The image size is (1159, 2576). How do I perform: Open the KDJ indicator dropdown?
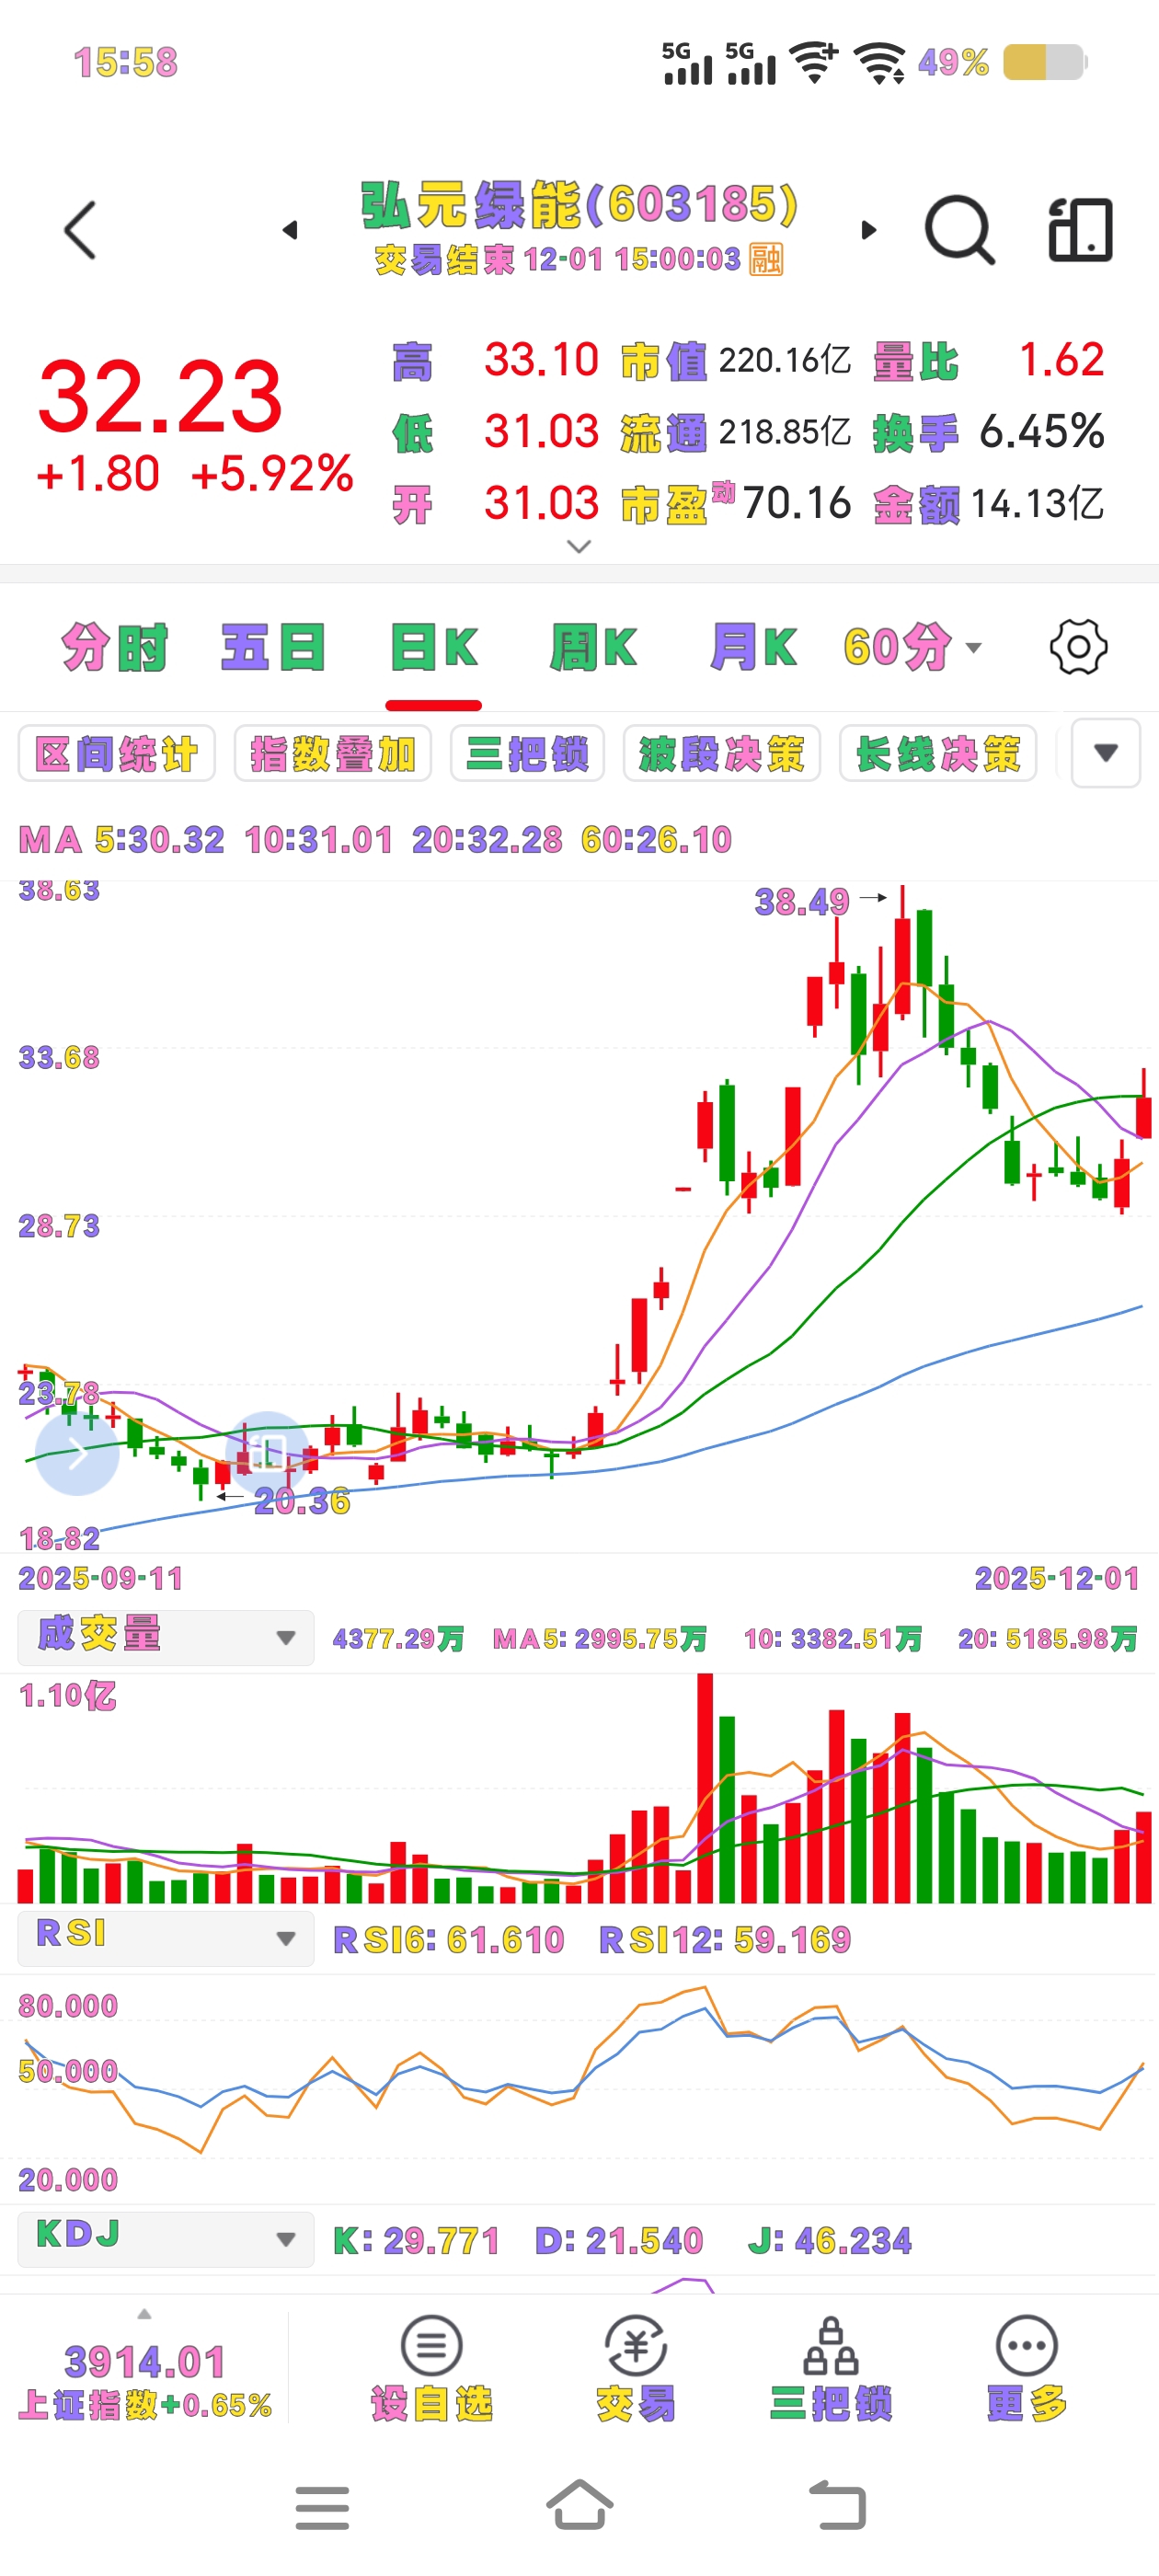pos(166,2239)
